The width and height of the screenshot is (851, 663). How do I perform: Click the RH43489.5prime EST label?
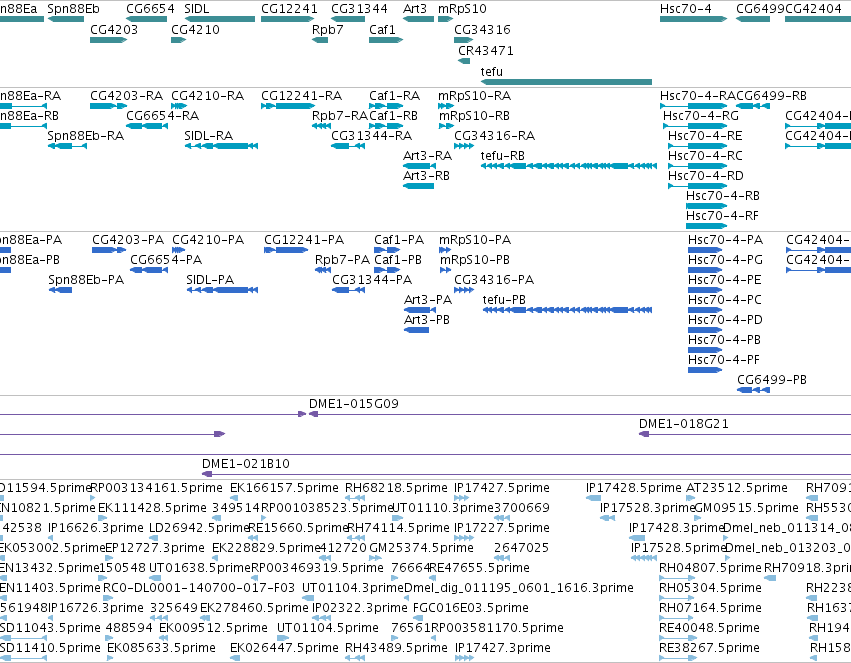pyautogui.click(x=397, y=648)
